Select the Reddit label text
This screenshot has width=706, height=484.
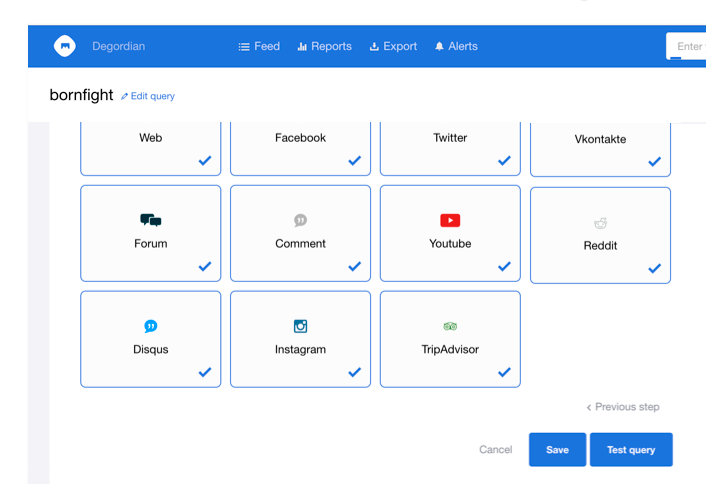600,246
